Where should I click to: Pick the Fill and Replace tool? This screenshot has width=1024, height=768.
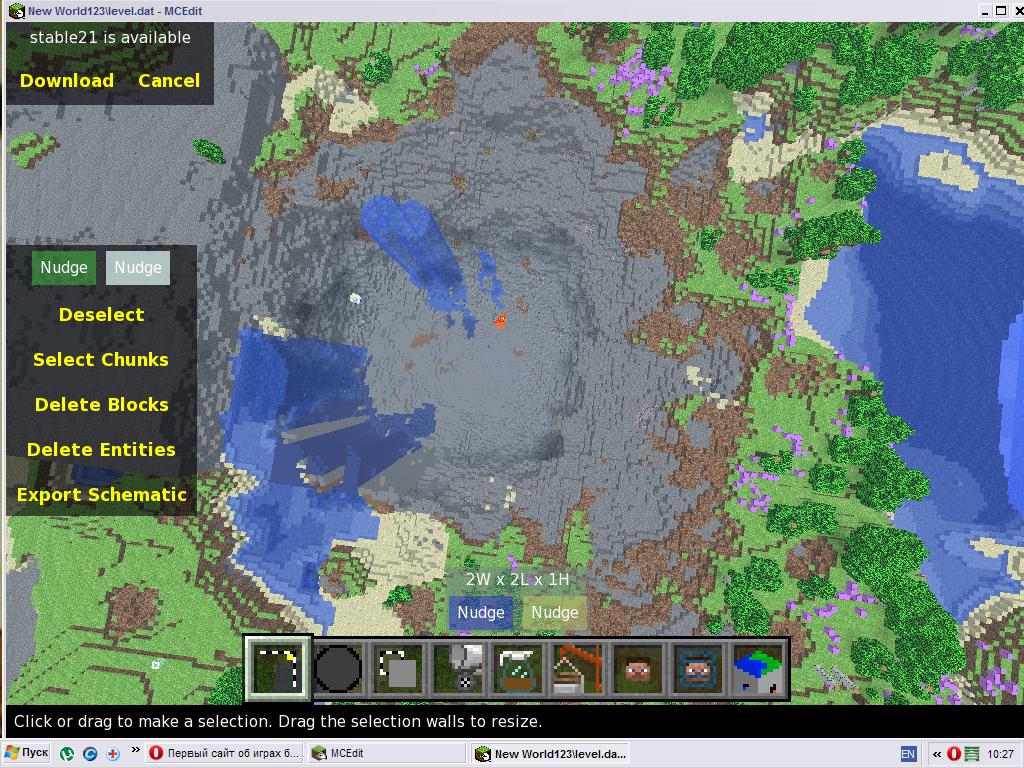[458, 667]
